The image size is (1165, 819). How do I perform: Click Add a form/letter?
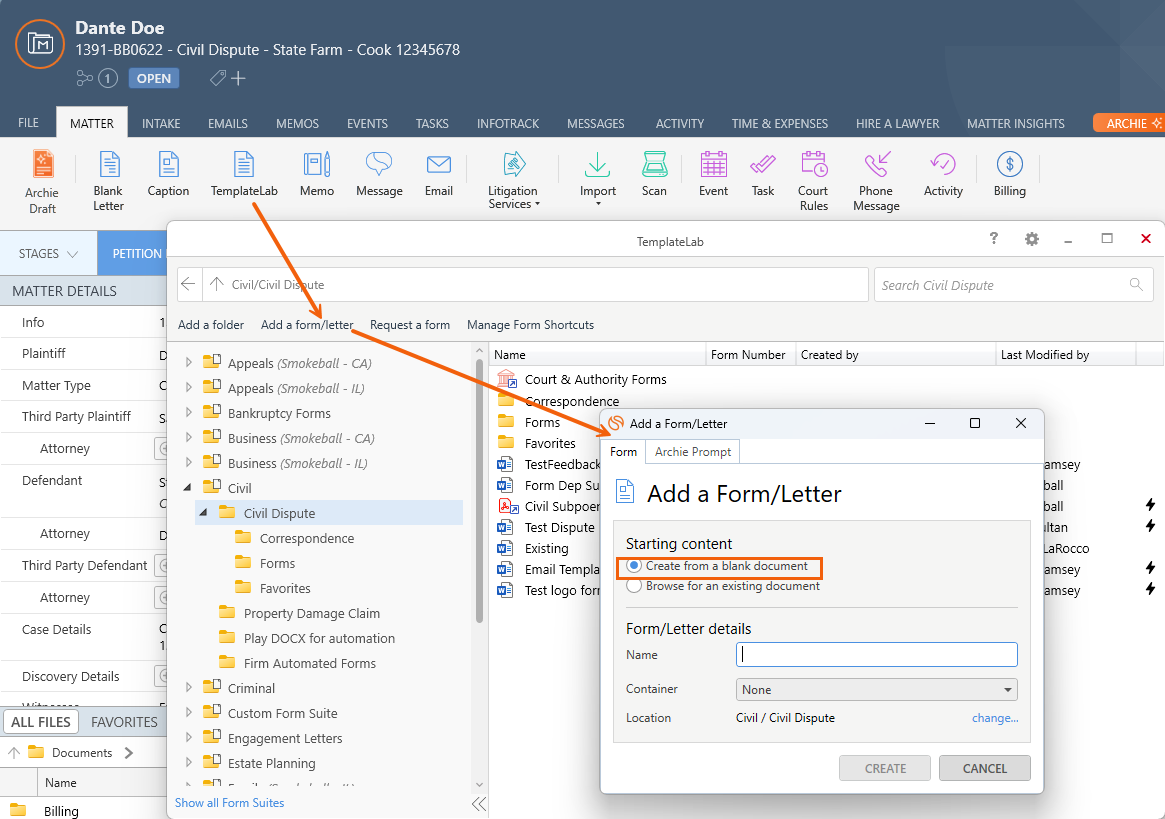(x=307, y=325)
